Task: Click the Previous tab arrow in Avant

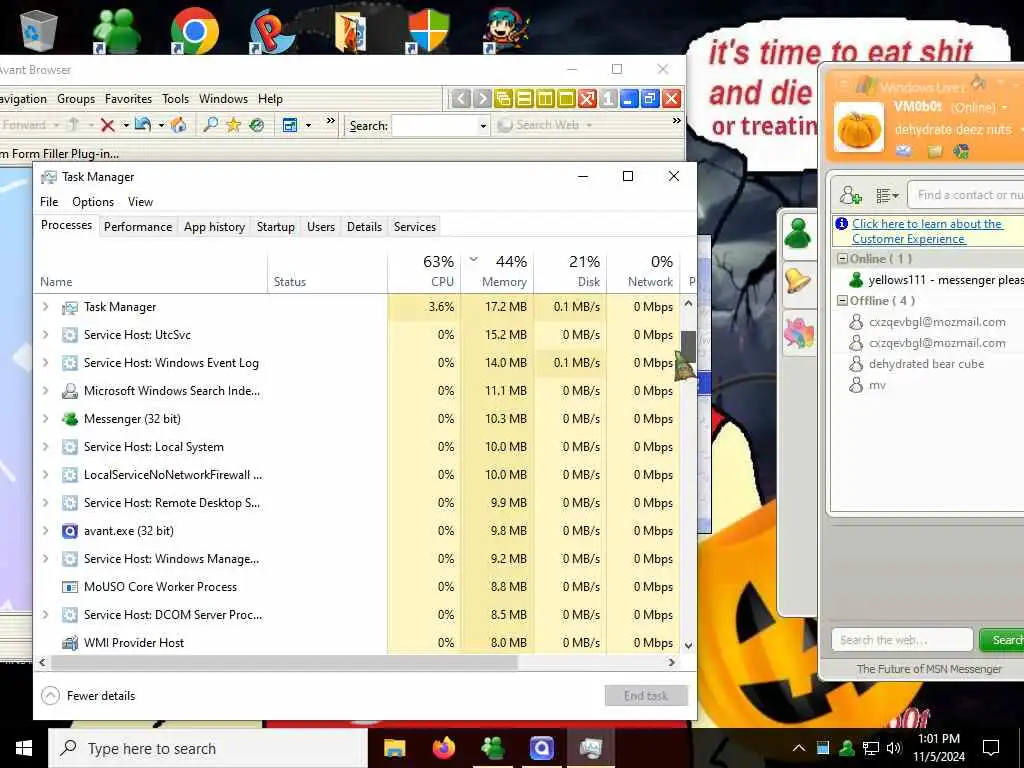Action: (460, 99)
